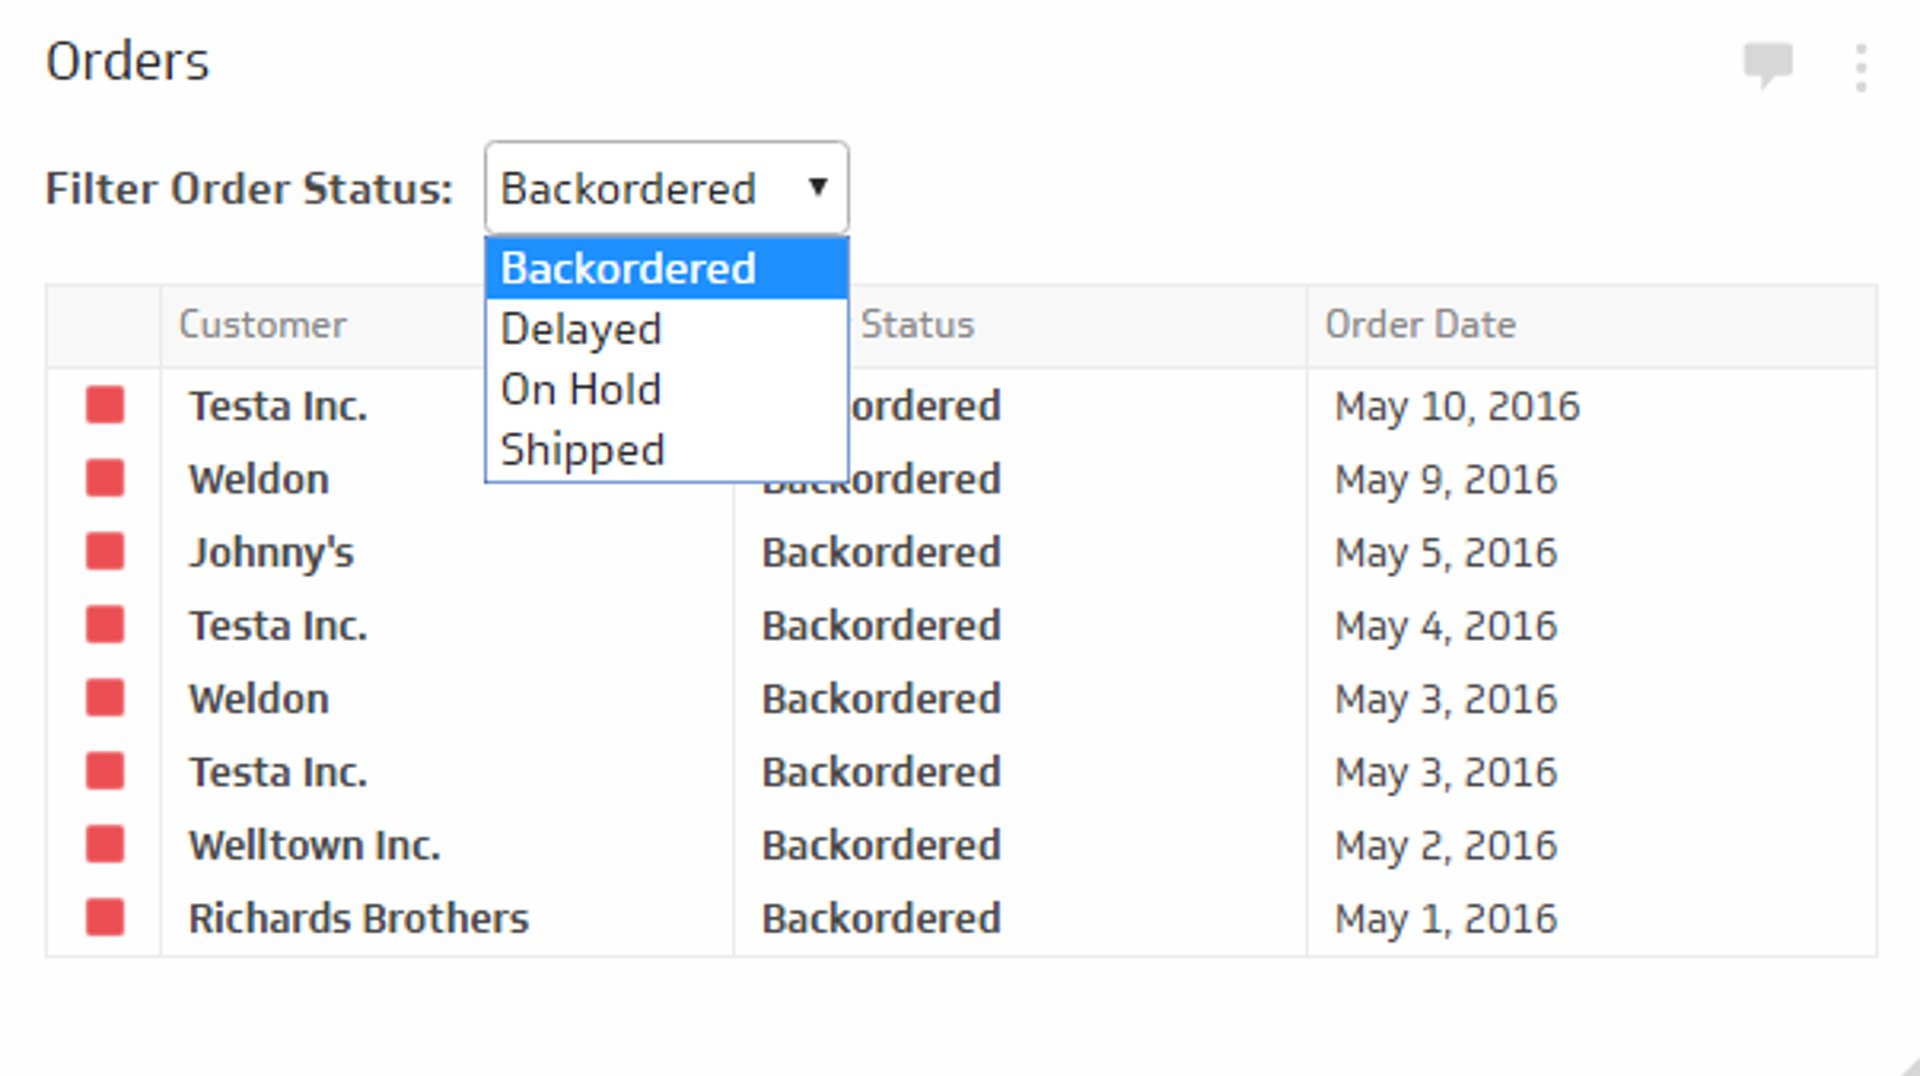Image resolution: width=1920 pixels, height=1076 pixels.
Task: Open the Filter Order Status dropdown arrow
Action: [818, 187]
